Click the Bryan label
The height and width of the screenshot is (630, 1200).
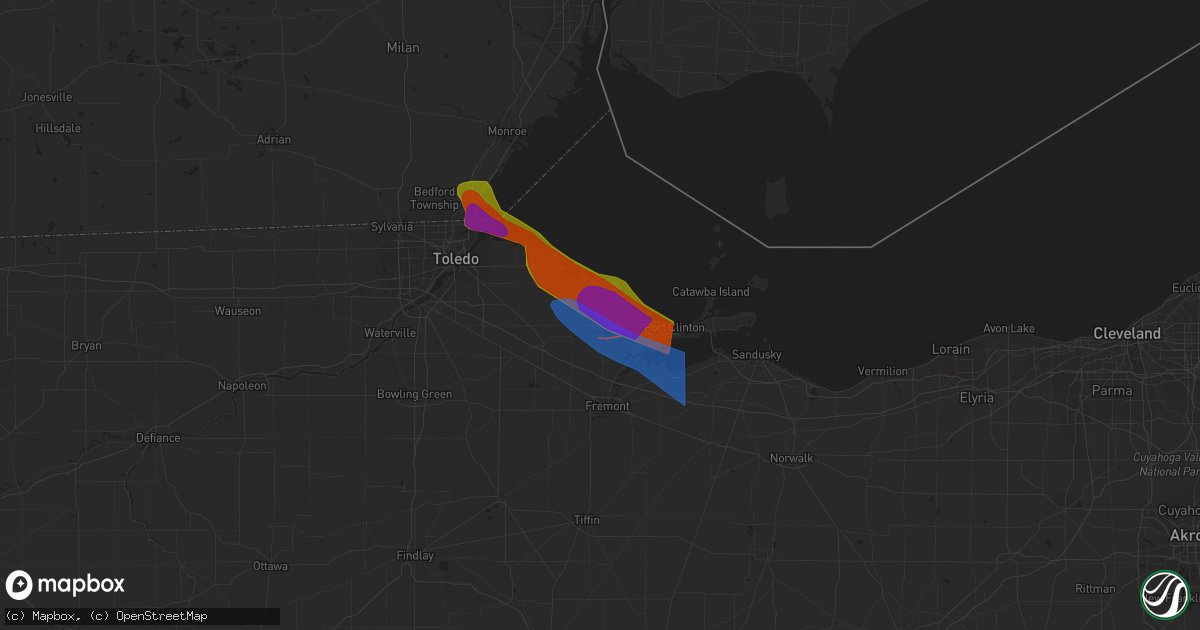tap(86, 345)
